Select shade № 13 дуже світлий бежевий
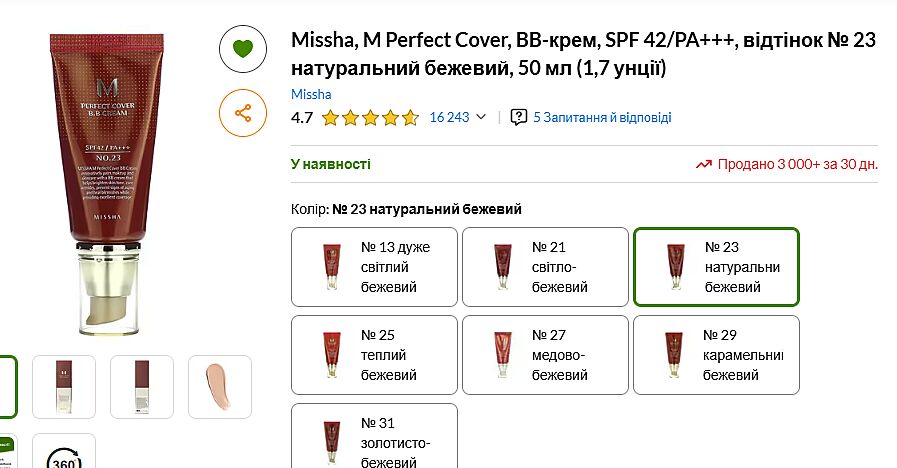Image resolution: width=897 pixels, height=468 pixels. pyautogui.click(x=374, y=267)
